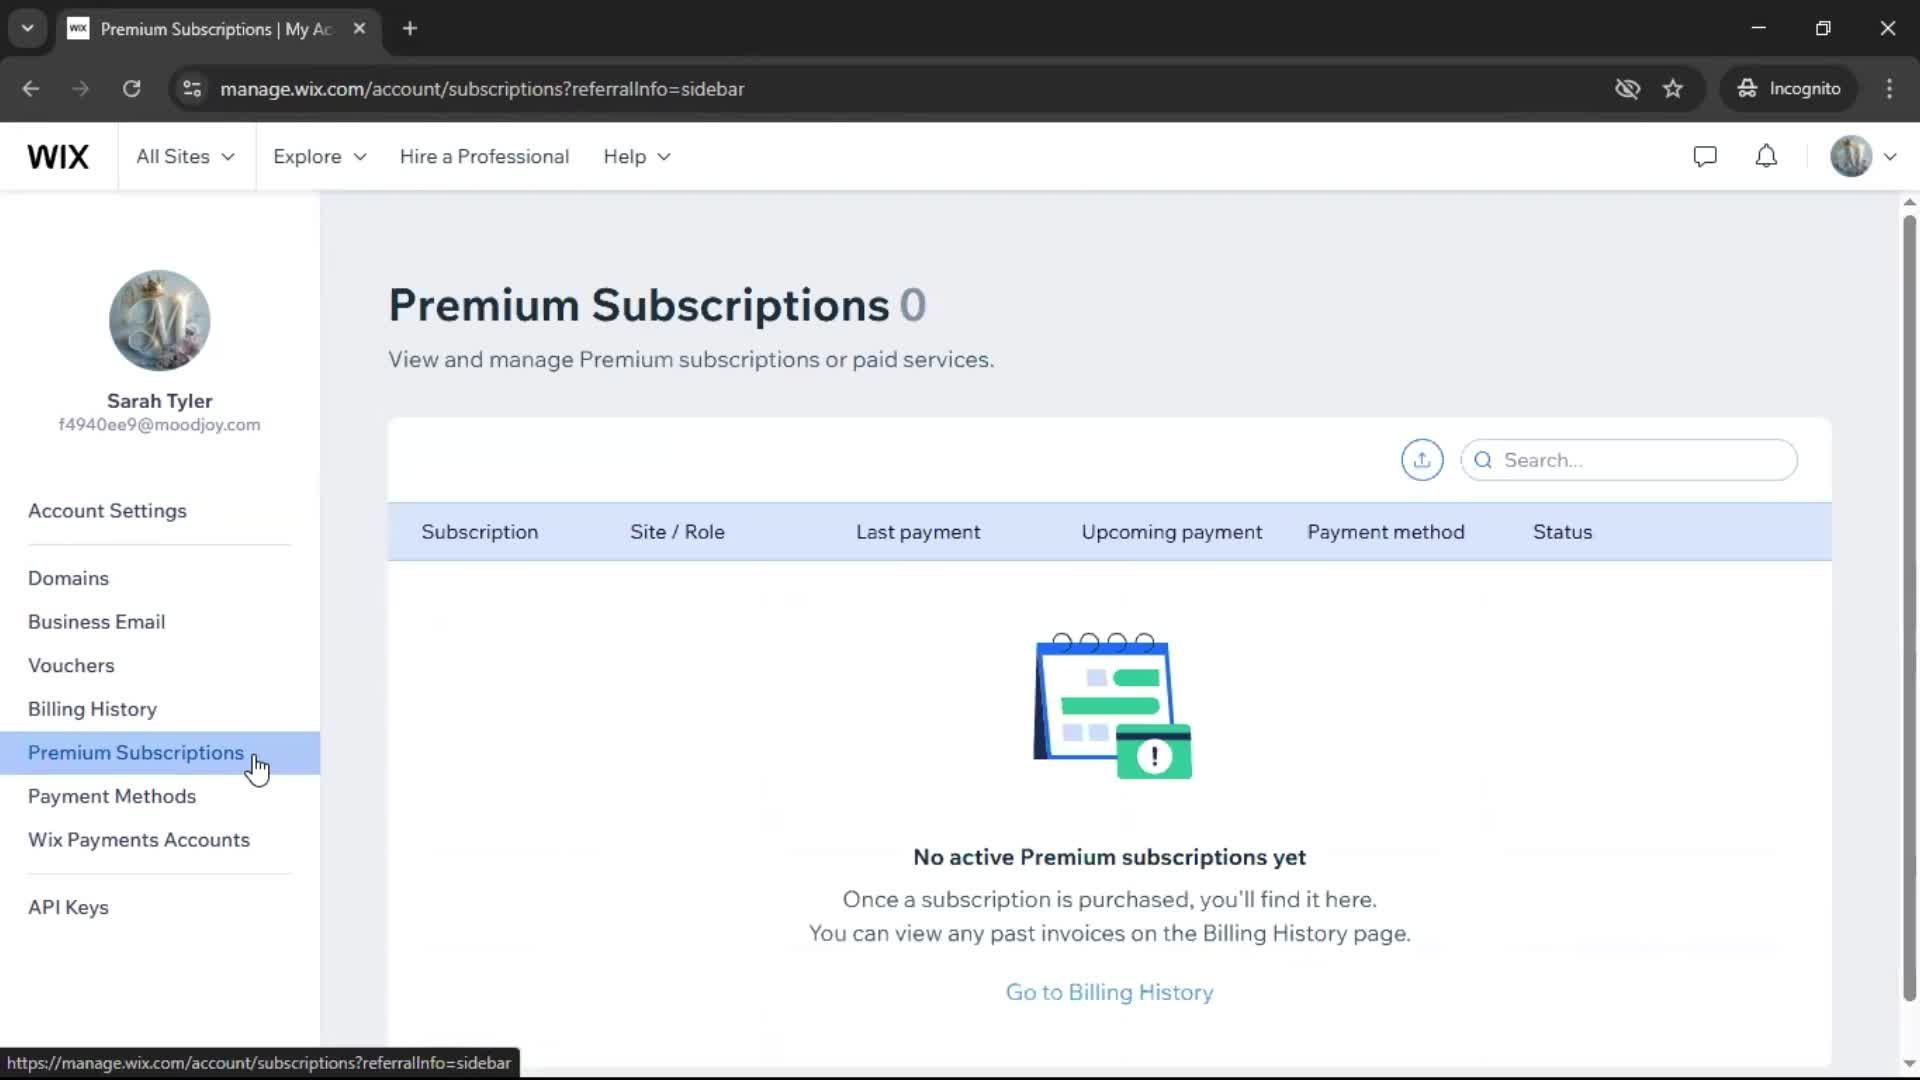Image resolution: width=1920 pixels, height=1080 pixels.
Task: Go back to the previous page
Action: tap(31, 89)
